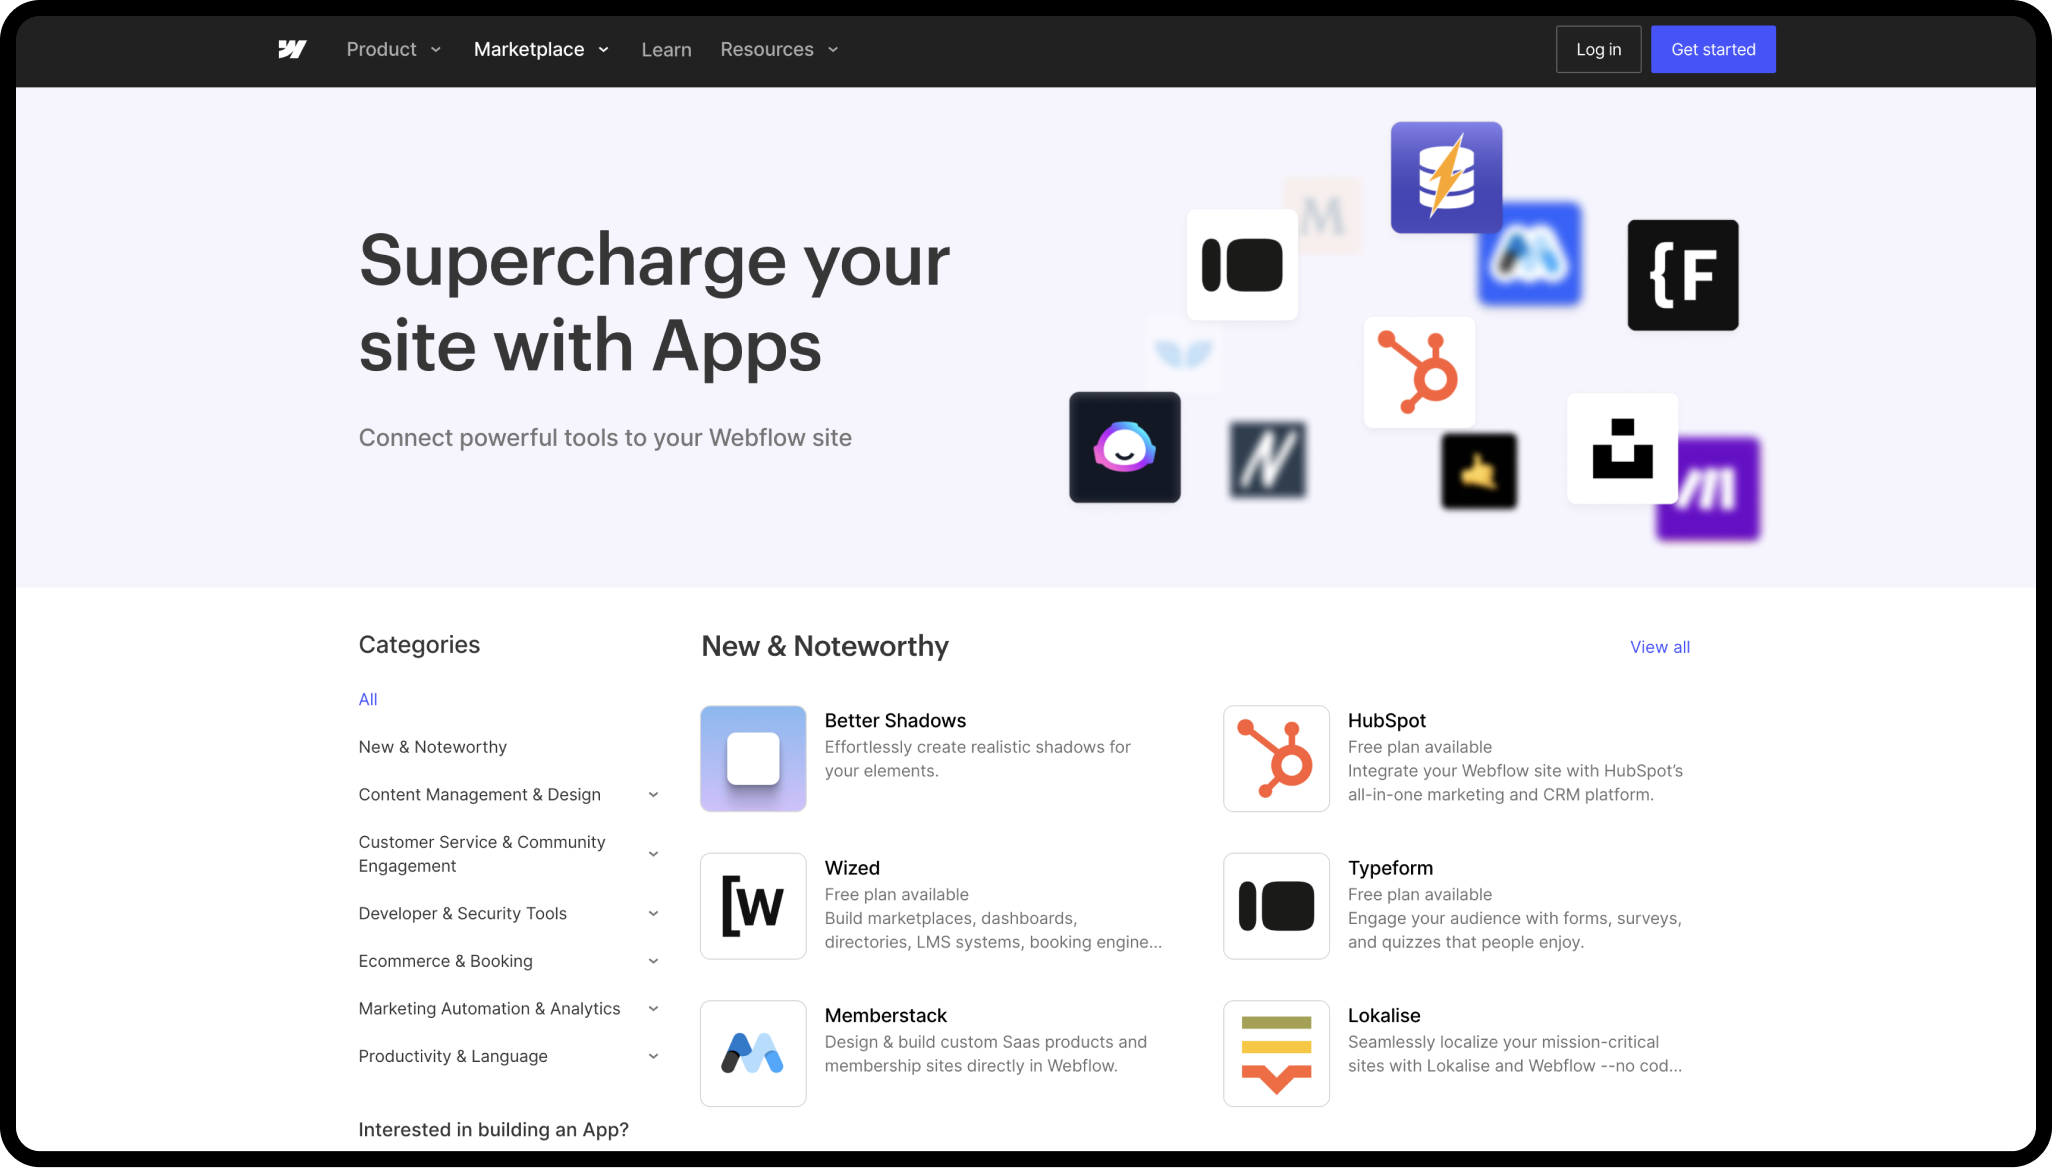Expand Developer & Security Tools chevron
Image resolution: width=2052 pixels, height=1168 pixels.
coord(653,913)
